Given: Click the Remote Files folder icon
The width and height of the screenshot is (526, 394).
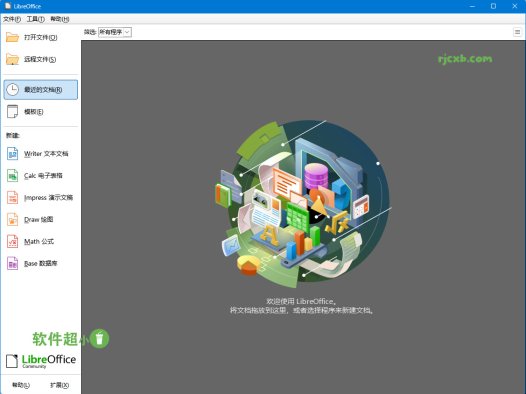Looking at the screenshot, I should 12,59.
